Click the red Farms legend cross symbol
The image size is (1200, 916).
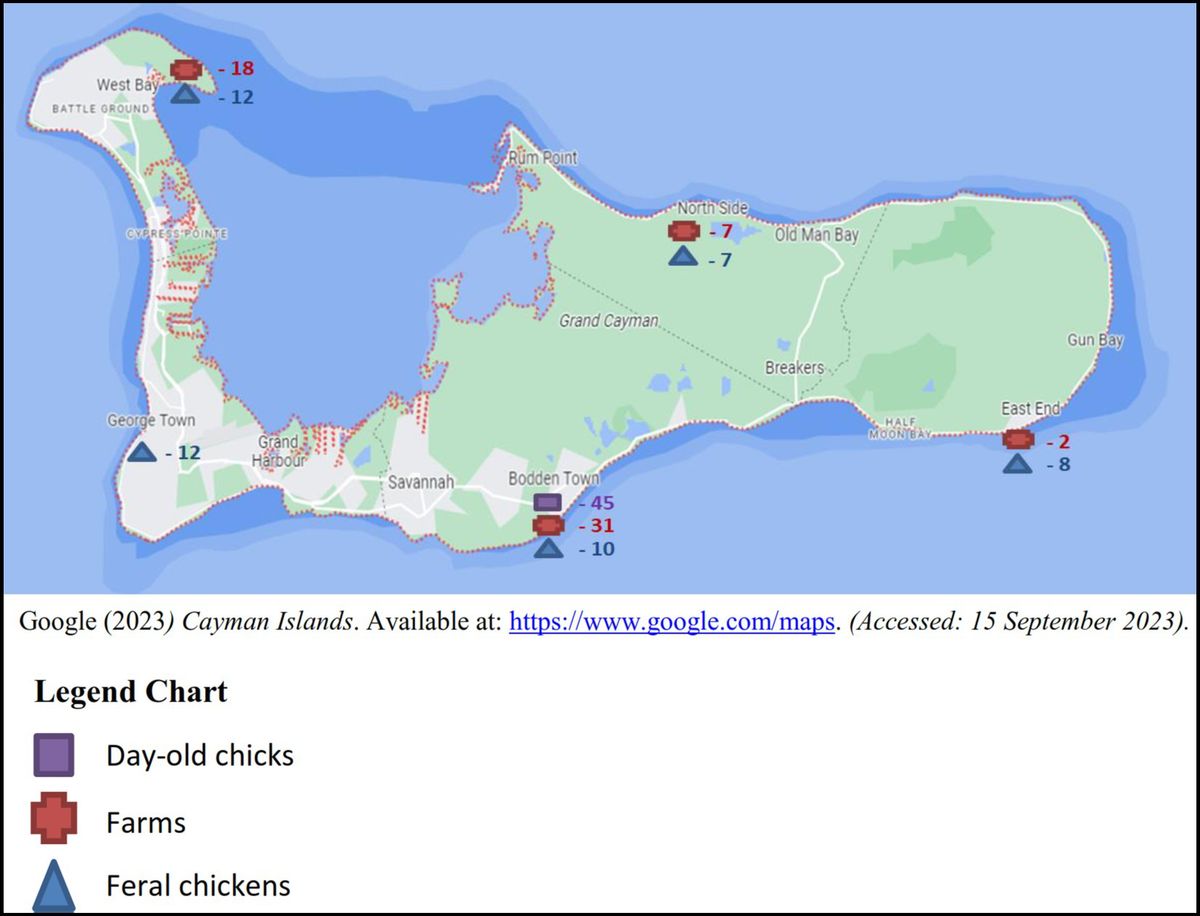pyautogui.click(x=54, y=822)
